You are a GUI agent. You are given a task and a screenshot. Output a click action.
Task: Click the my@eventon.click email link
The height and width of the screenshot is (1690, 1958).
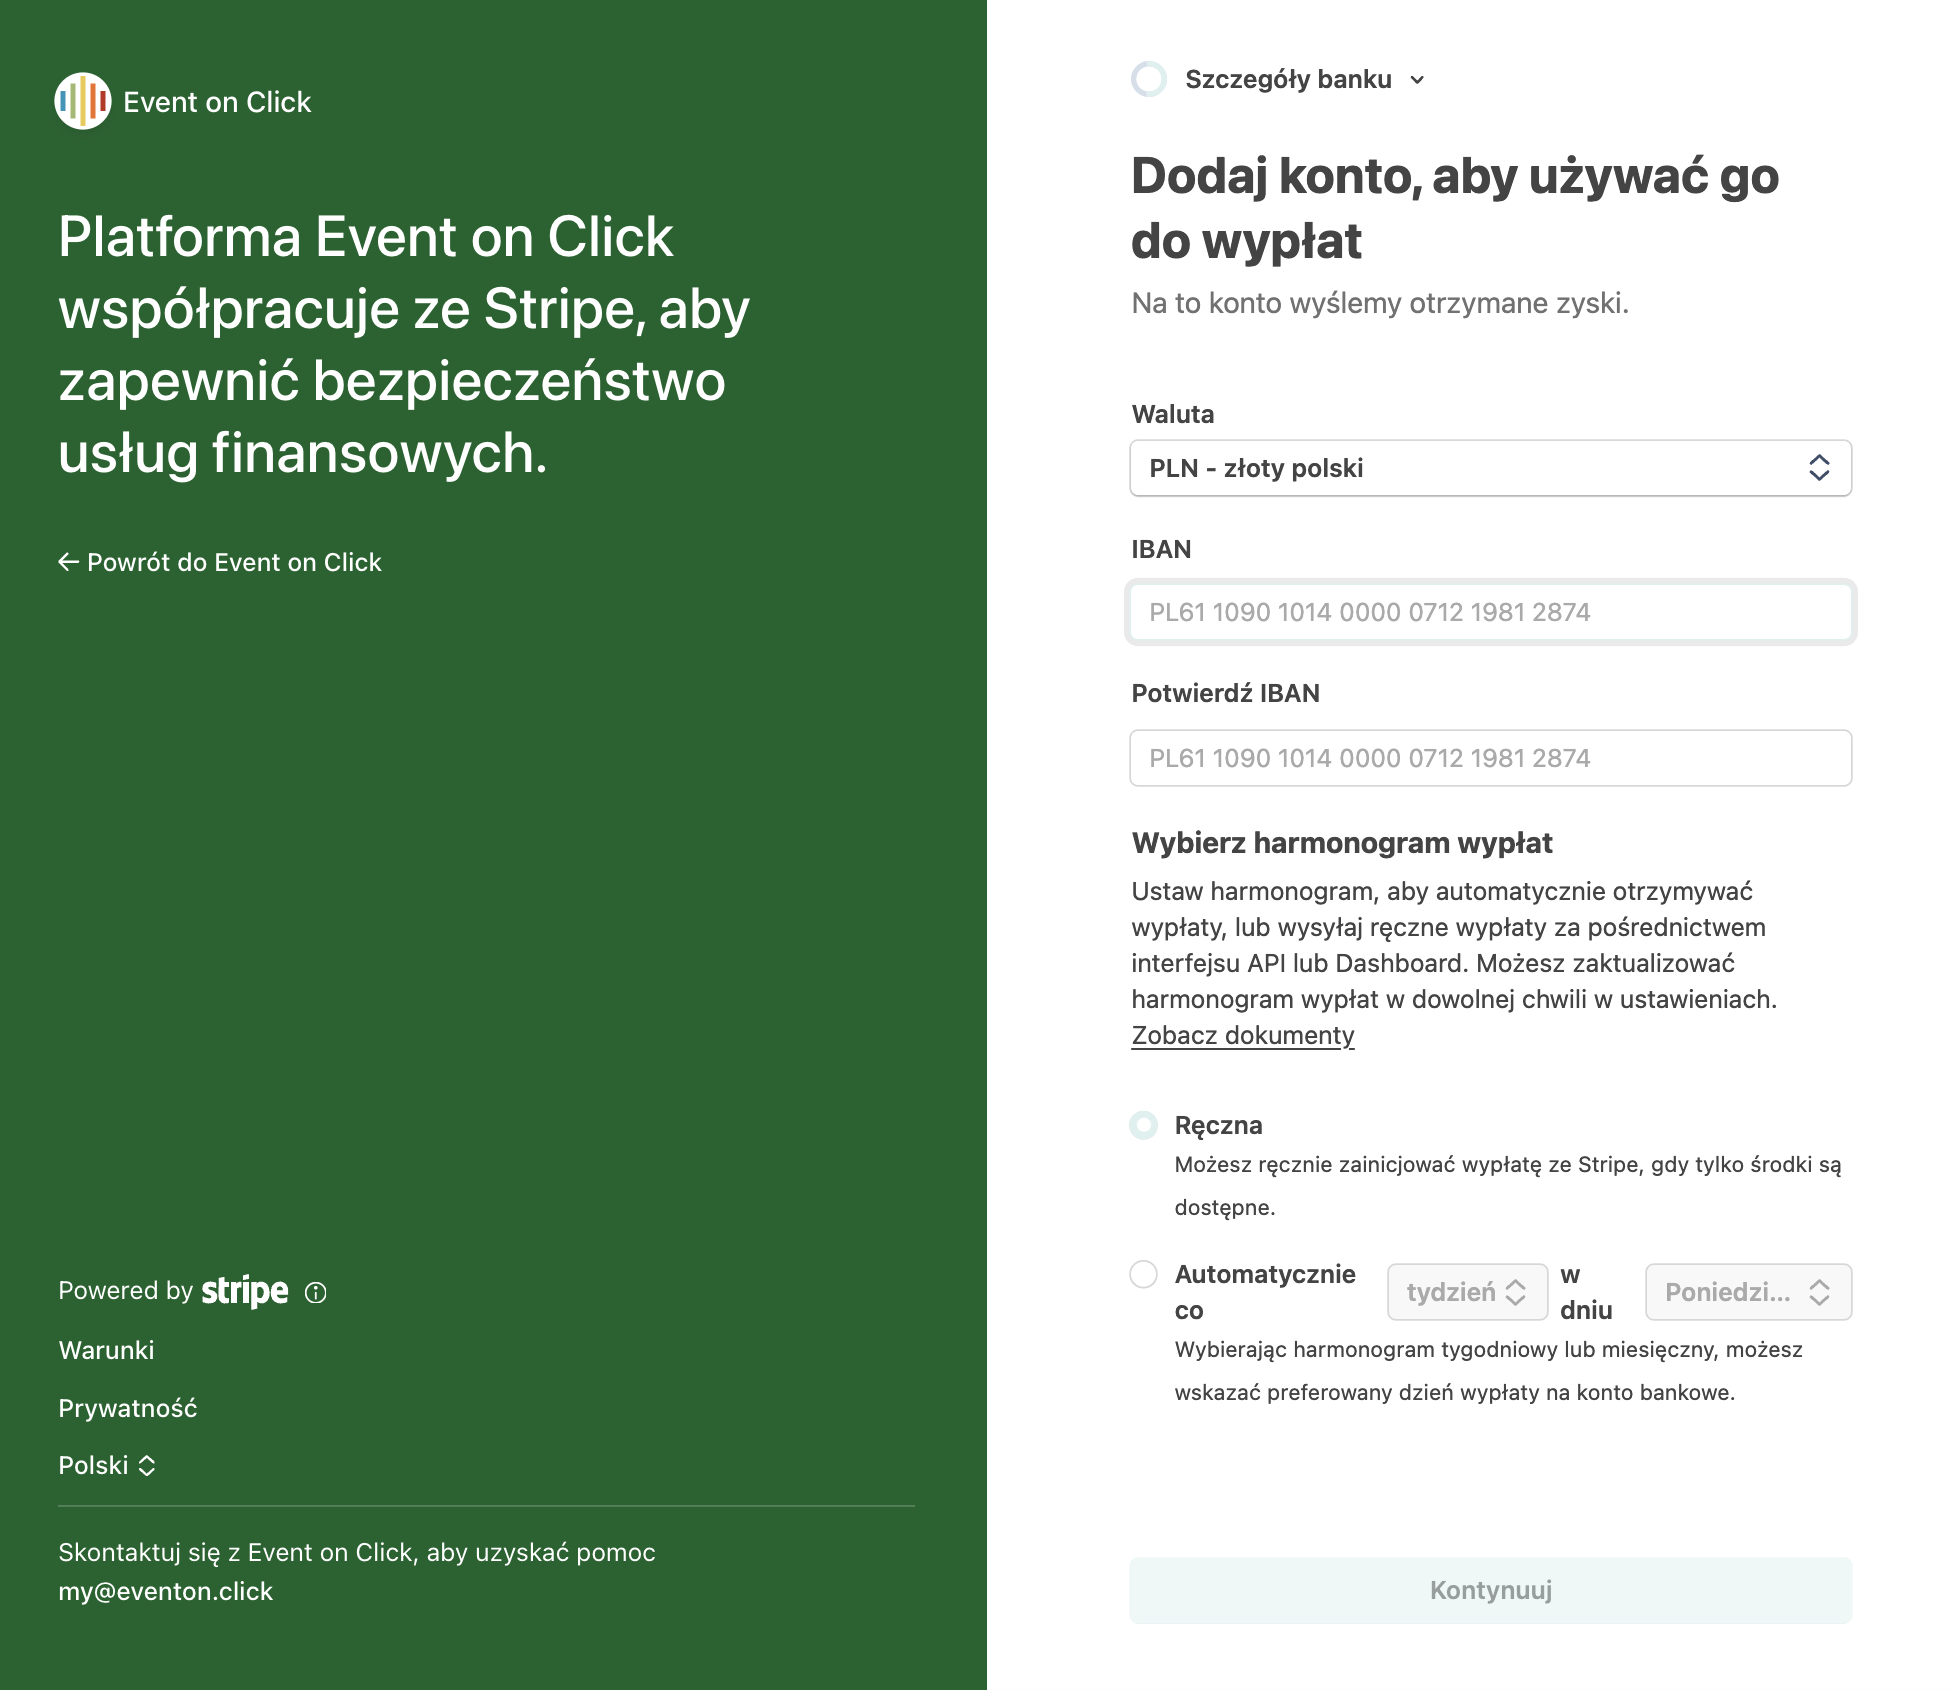[x=166, y=1591]
